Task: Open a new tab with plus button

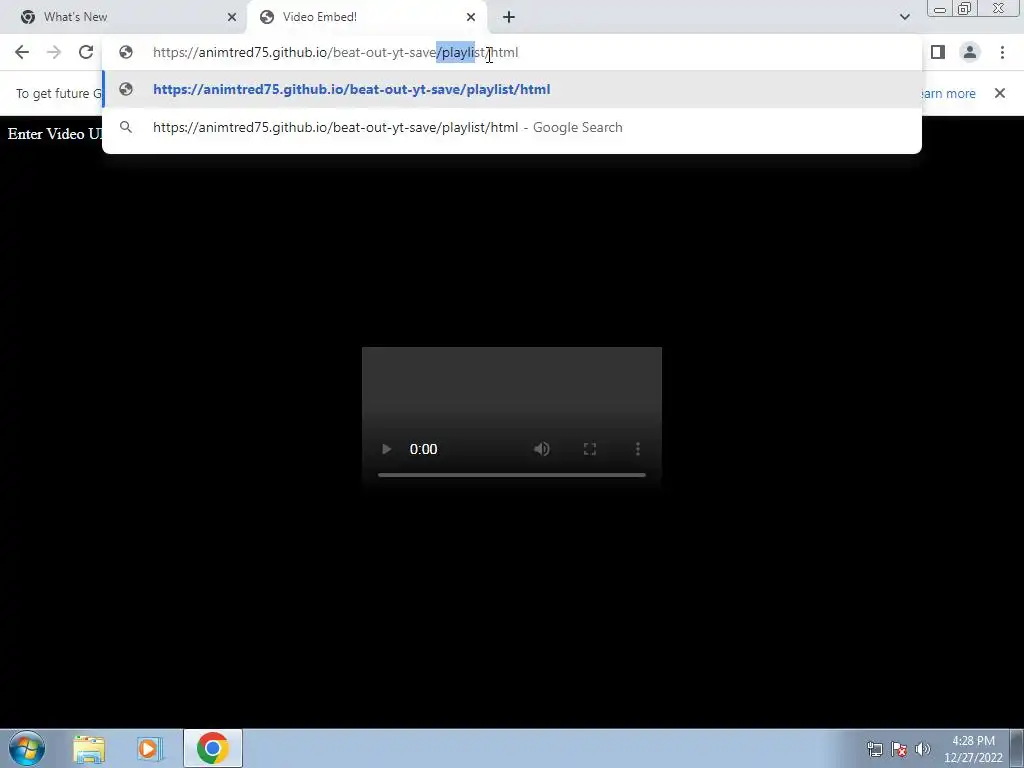Action: pyautogui.click(x=509, y=17)
